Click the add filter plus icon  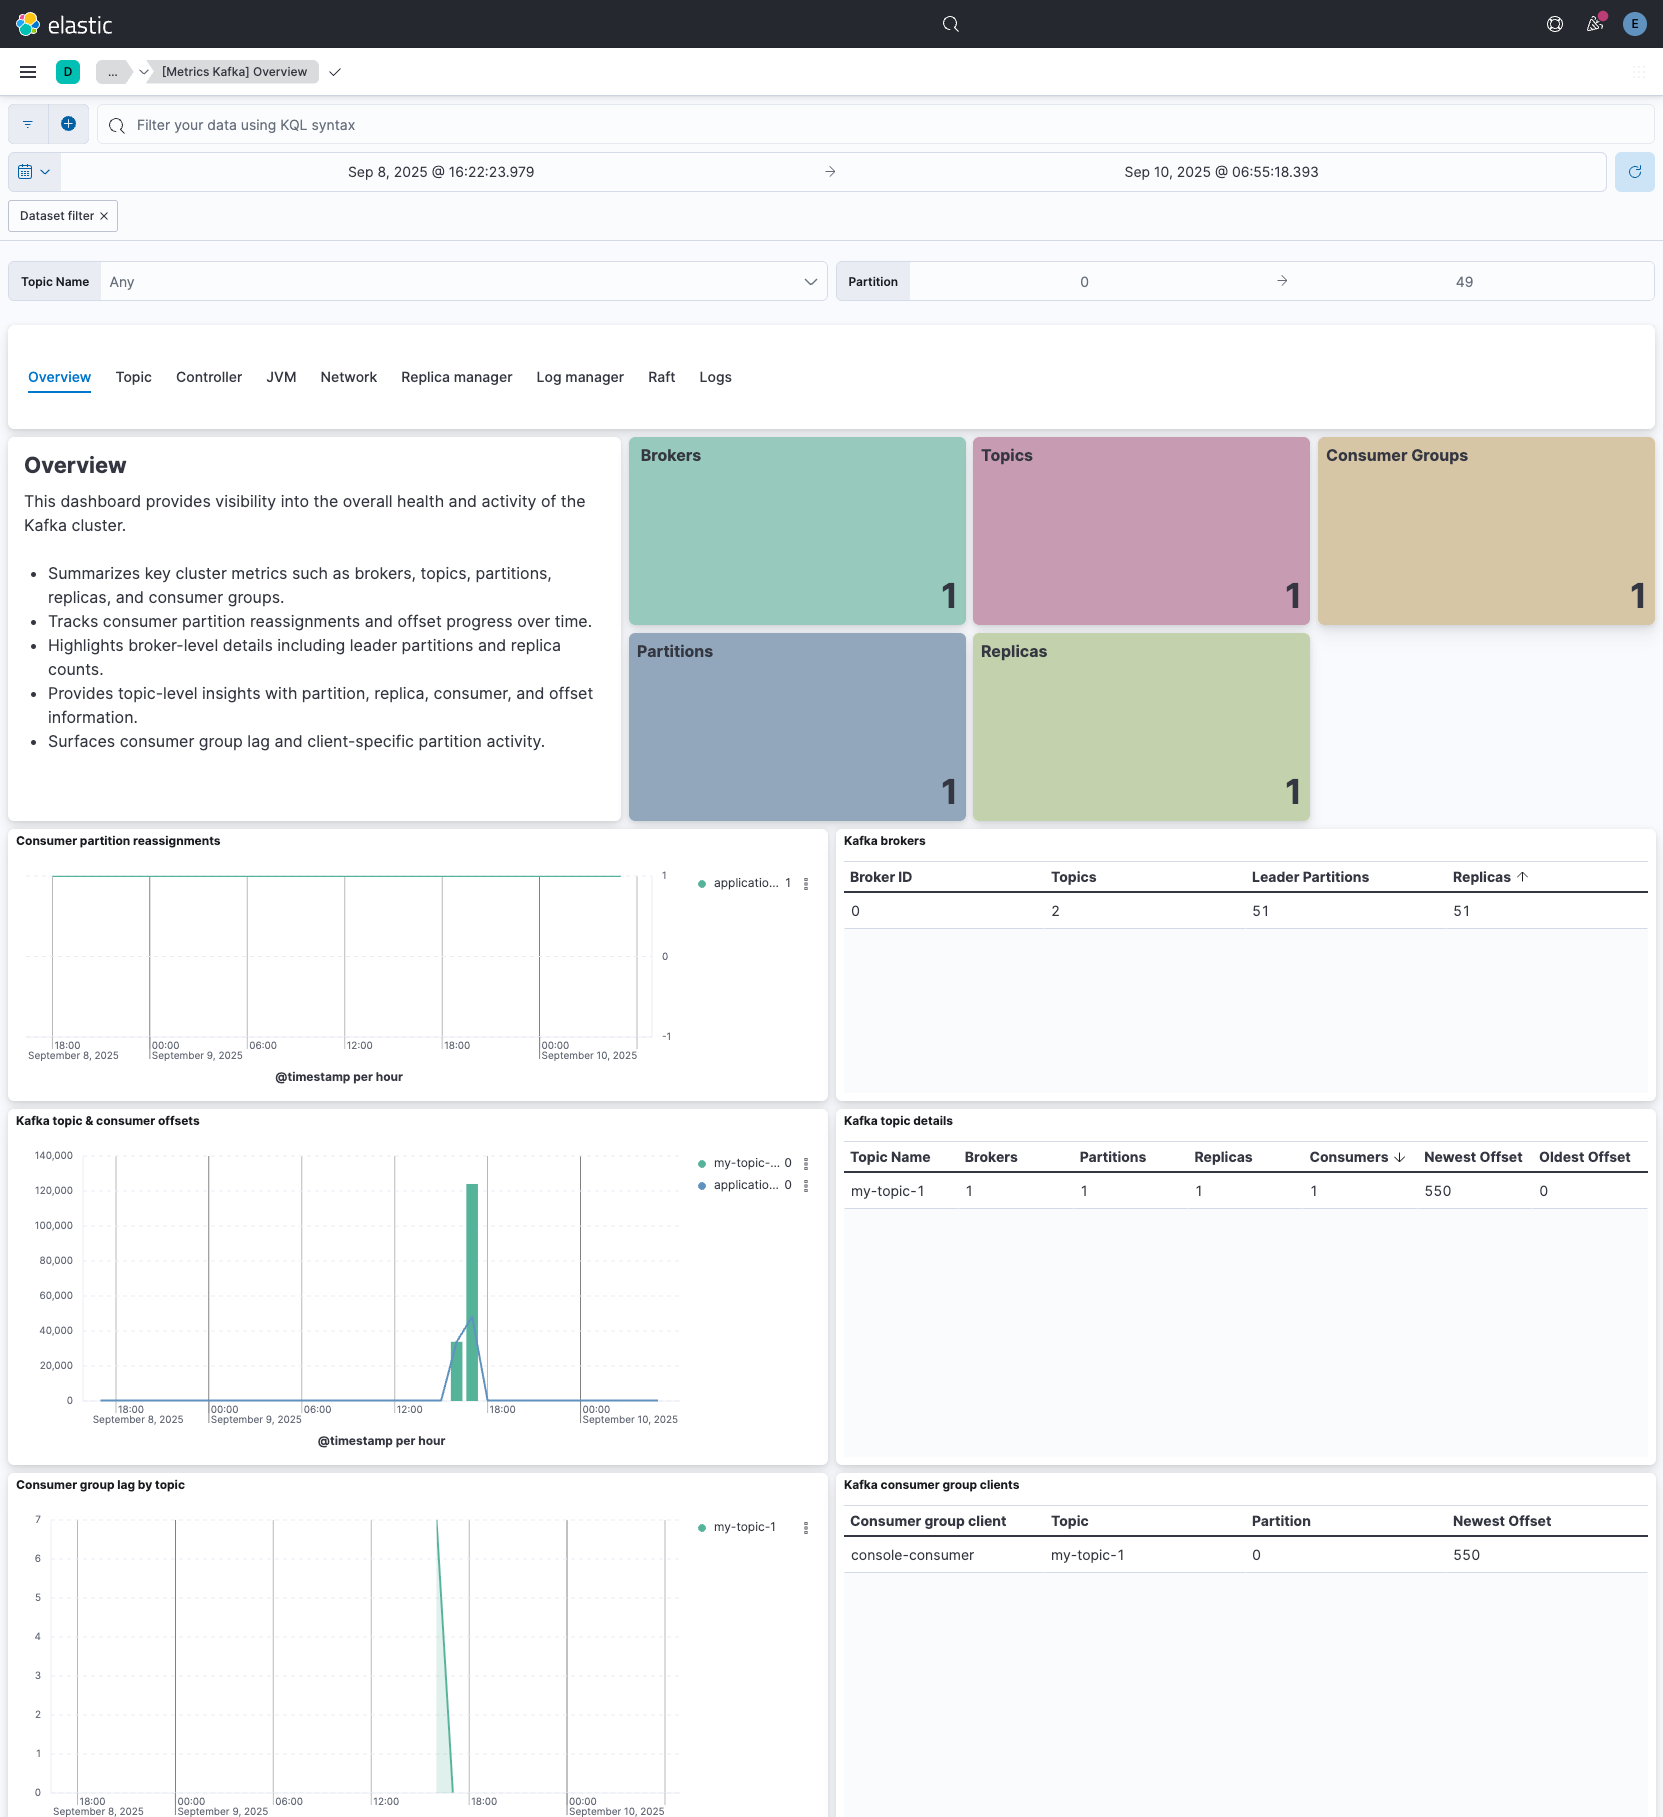[x=68, y=124]
